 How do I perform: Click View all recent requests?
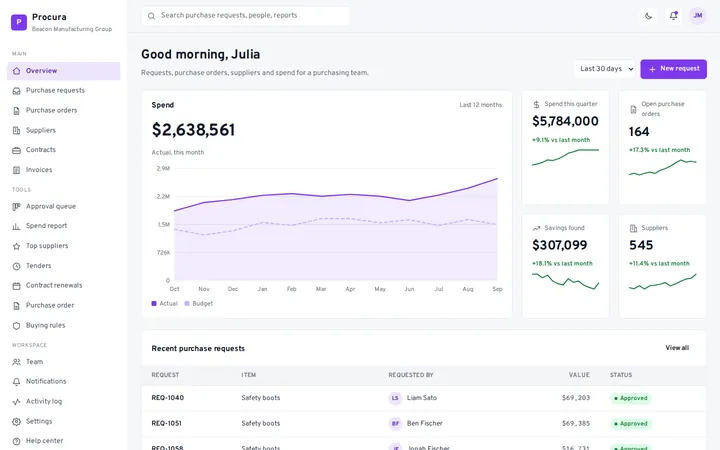[677, 348]
